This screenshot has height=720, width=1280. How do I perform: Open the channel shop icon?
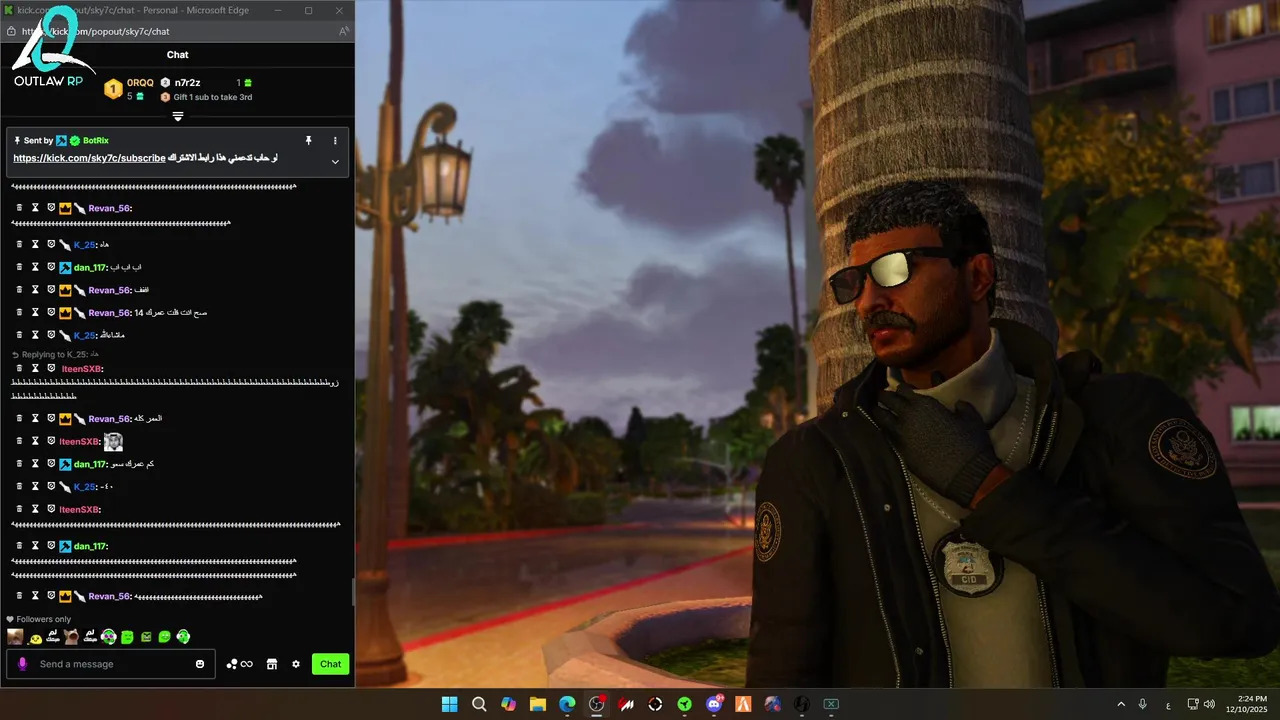click(271, 664)
